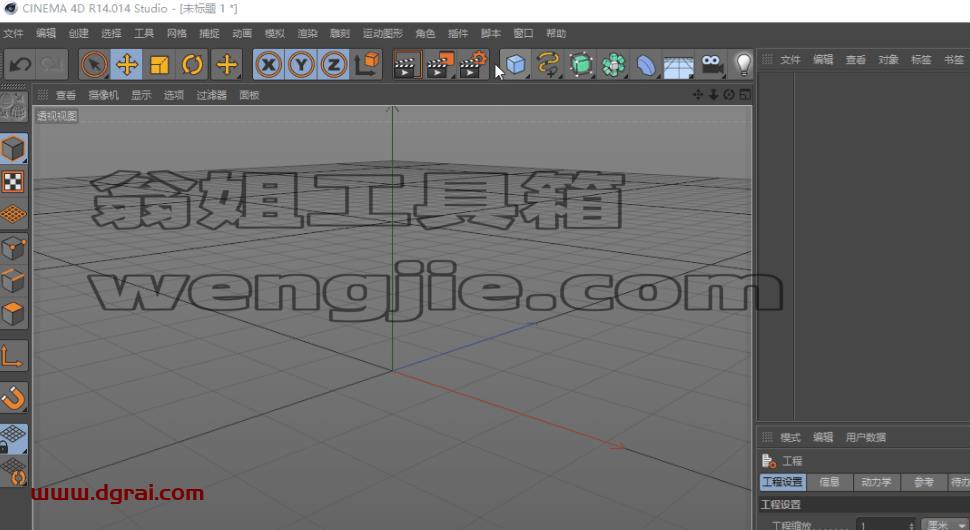Screen dimensions: 970x530
Task: Render the active view clapperboard icon
Action: tap(407, 64)
